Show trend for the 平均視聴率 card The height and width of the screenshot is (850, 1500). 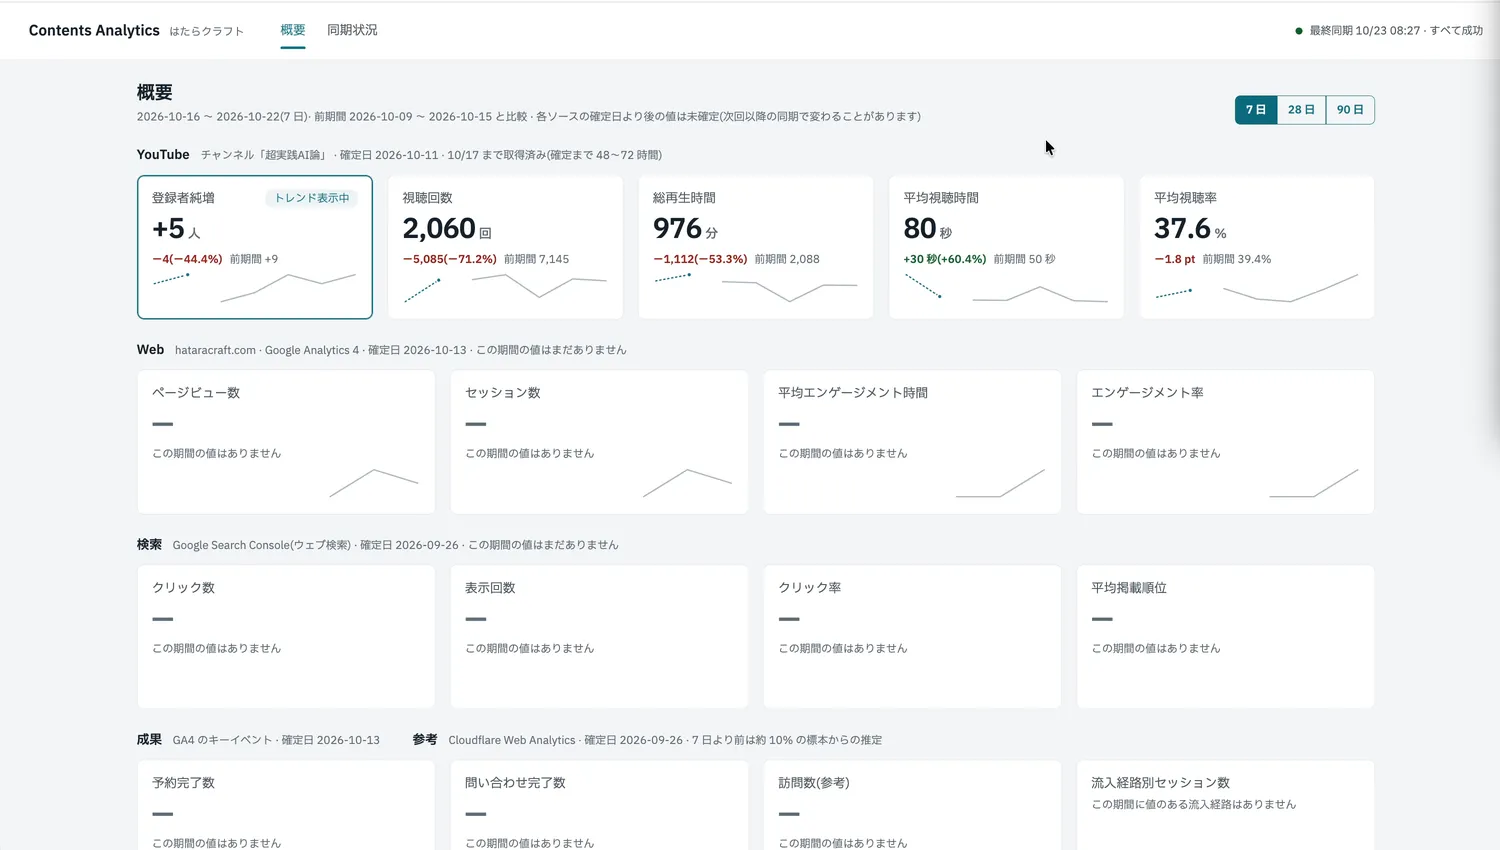[1257, 247]
